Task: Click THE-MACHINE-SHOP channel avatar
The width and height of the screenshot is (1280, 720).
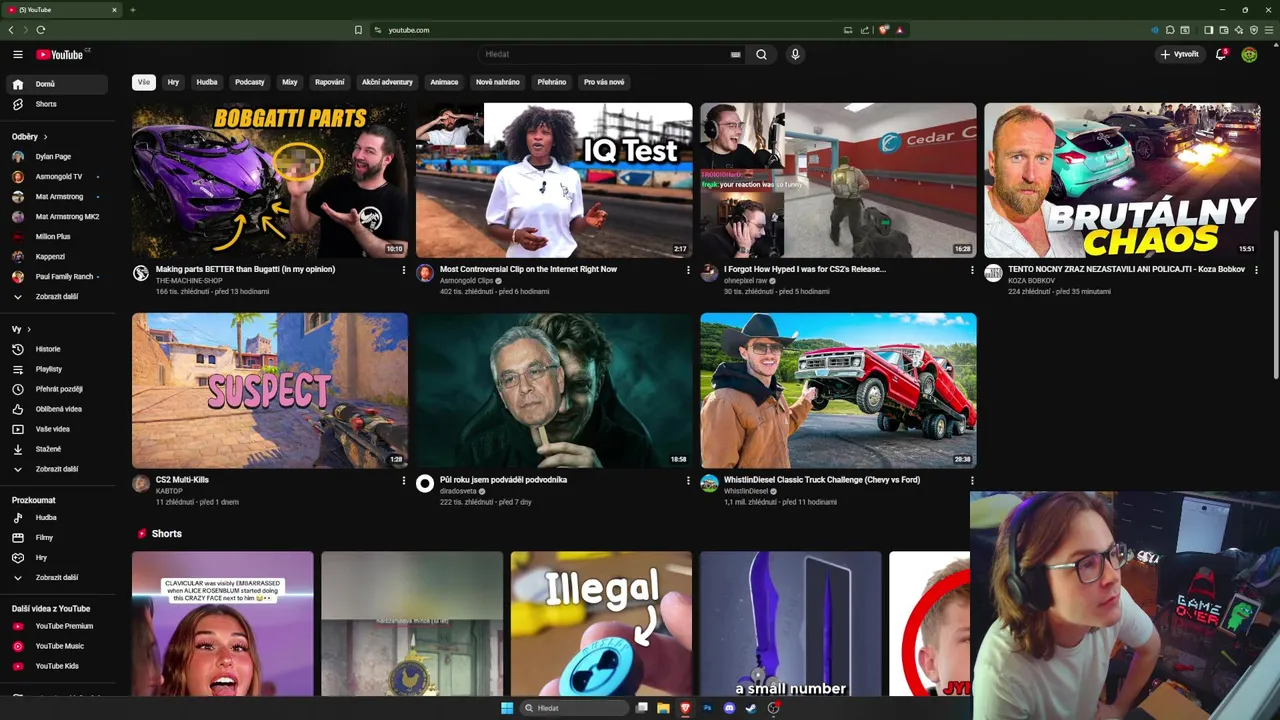Action: click(x=141, y=273)
